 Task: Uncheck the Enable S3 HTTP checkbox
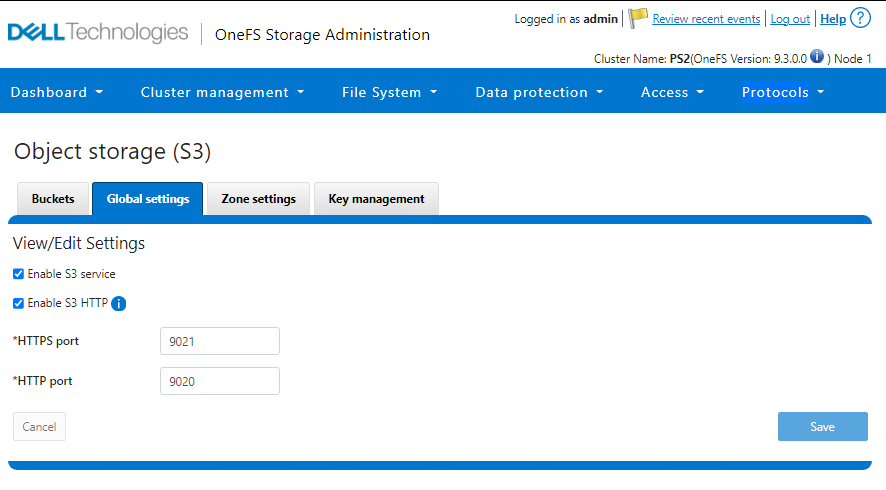(18, 304)
